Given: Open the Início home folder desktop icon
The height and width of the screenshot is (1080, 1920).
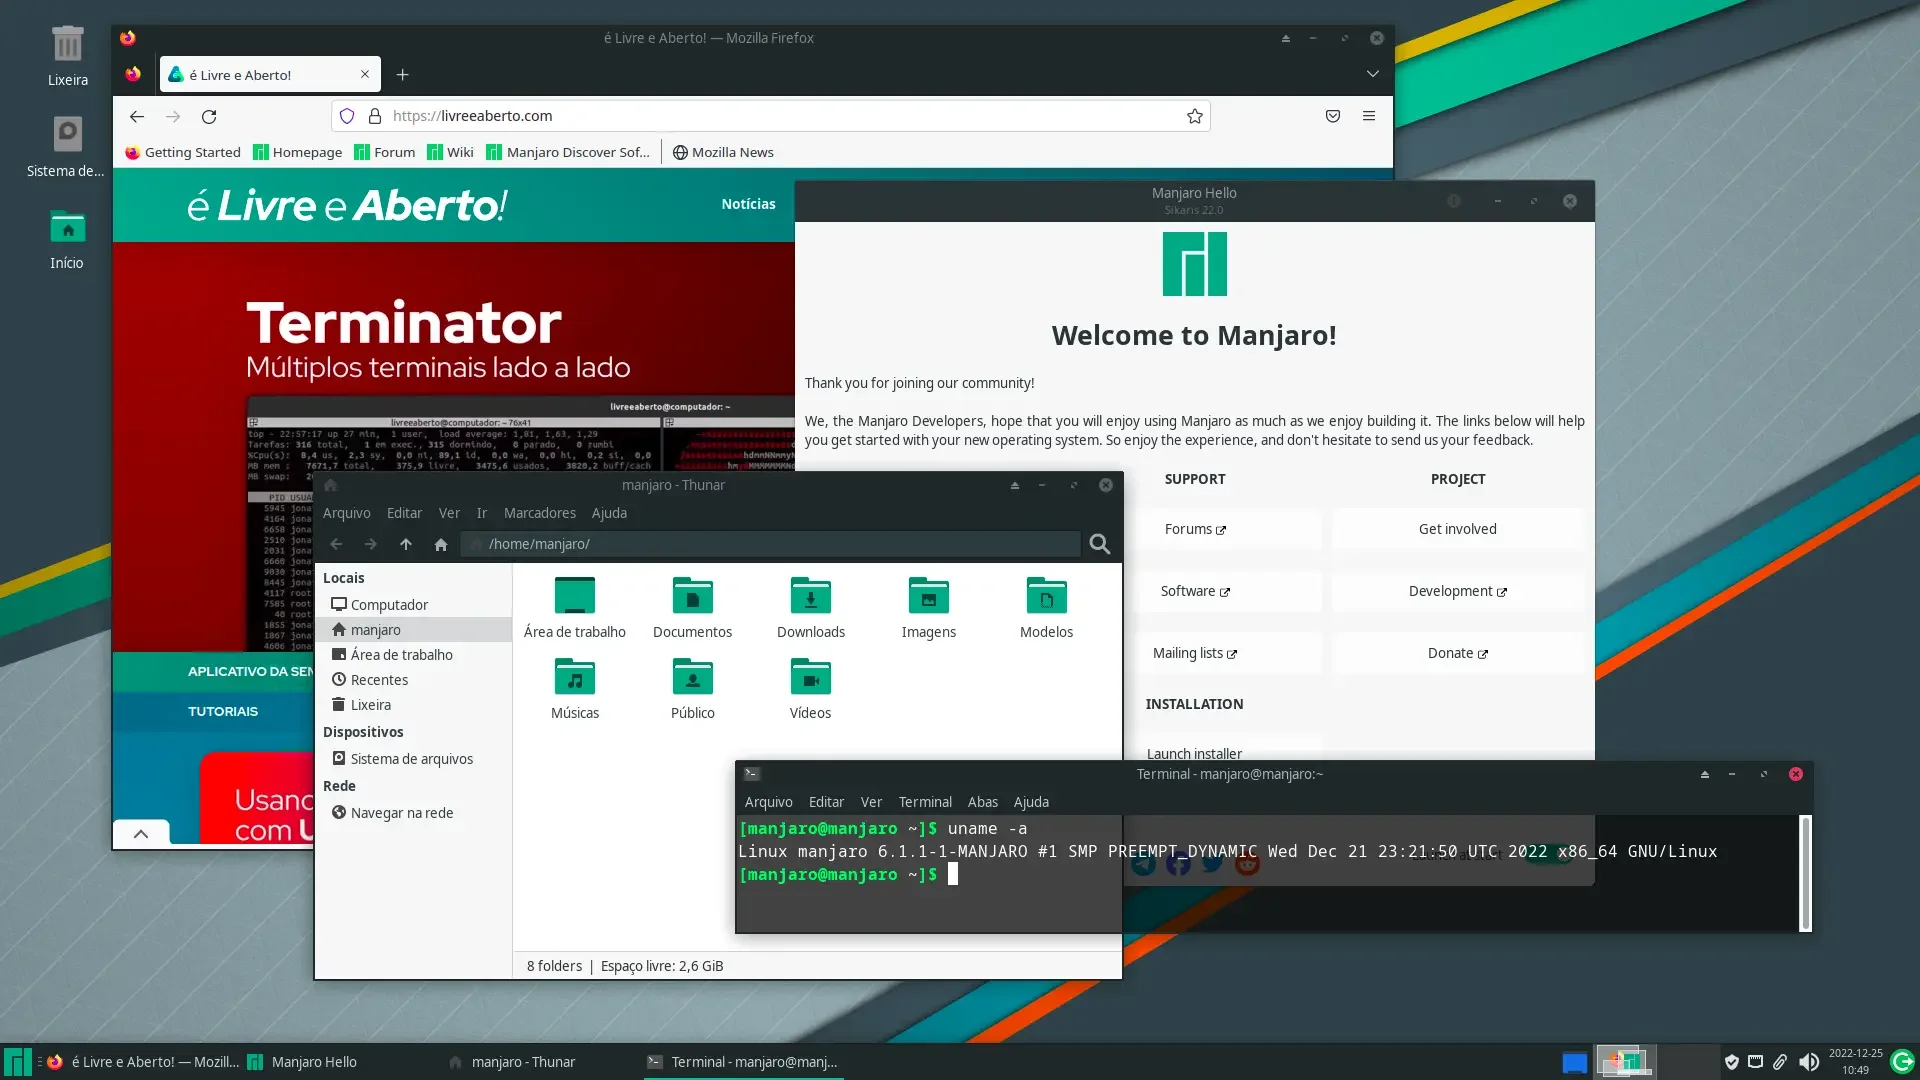Looking at the screenshot, I should 67,239.
